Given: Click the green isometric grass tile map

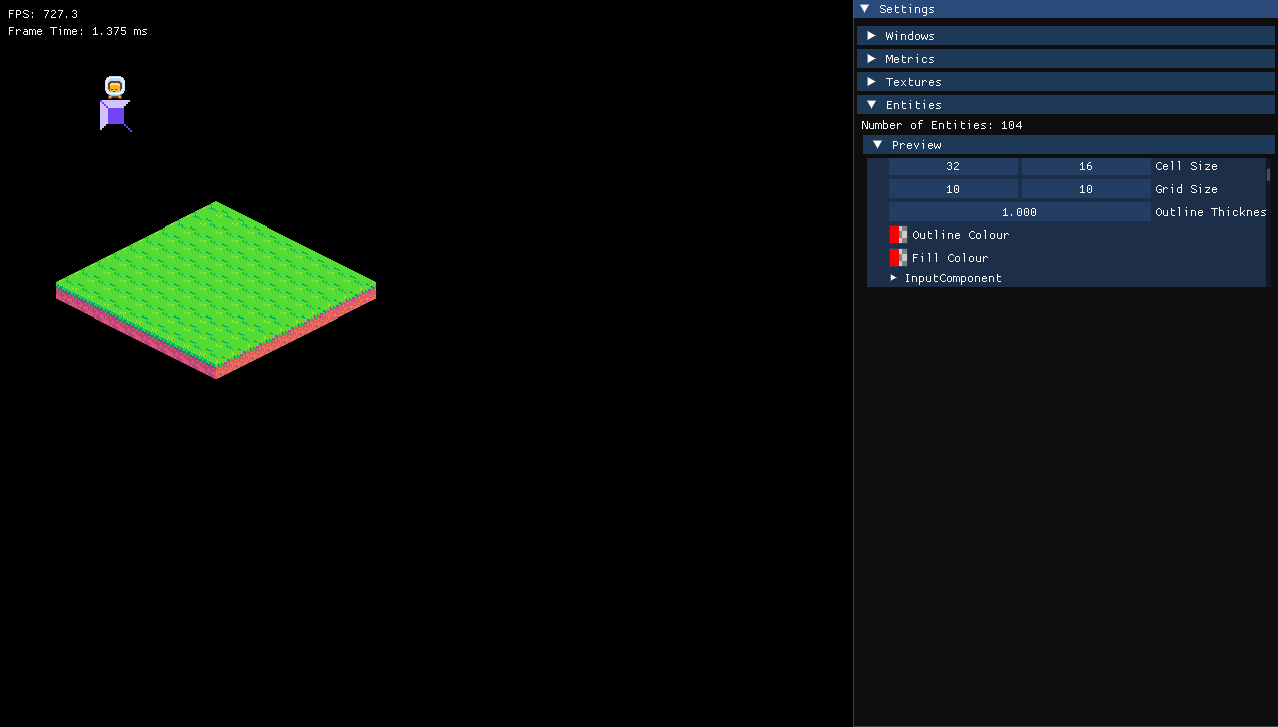Looking at the screenshot, I should pos(215,280).
